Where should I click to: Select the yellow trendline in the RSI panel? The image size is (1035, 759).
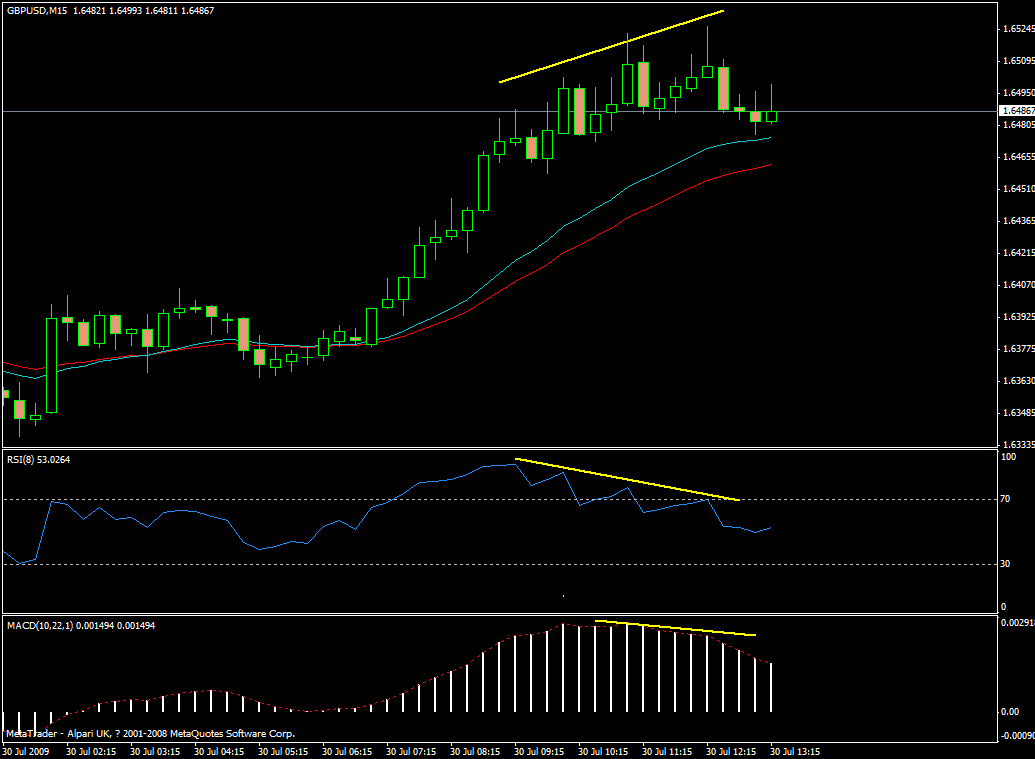pyautogui.click(x=627, y=479)
